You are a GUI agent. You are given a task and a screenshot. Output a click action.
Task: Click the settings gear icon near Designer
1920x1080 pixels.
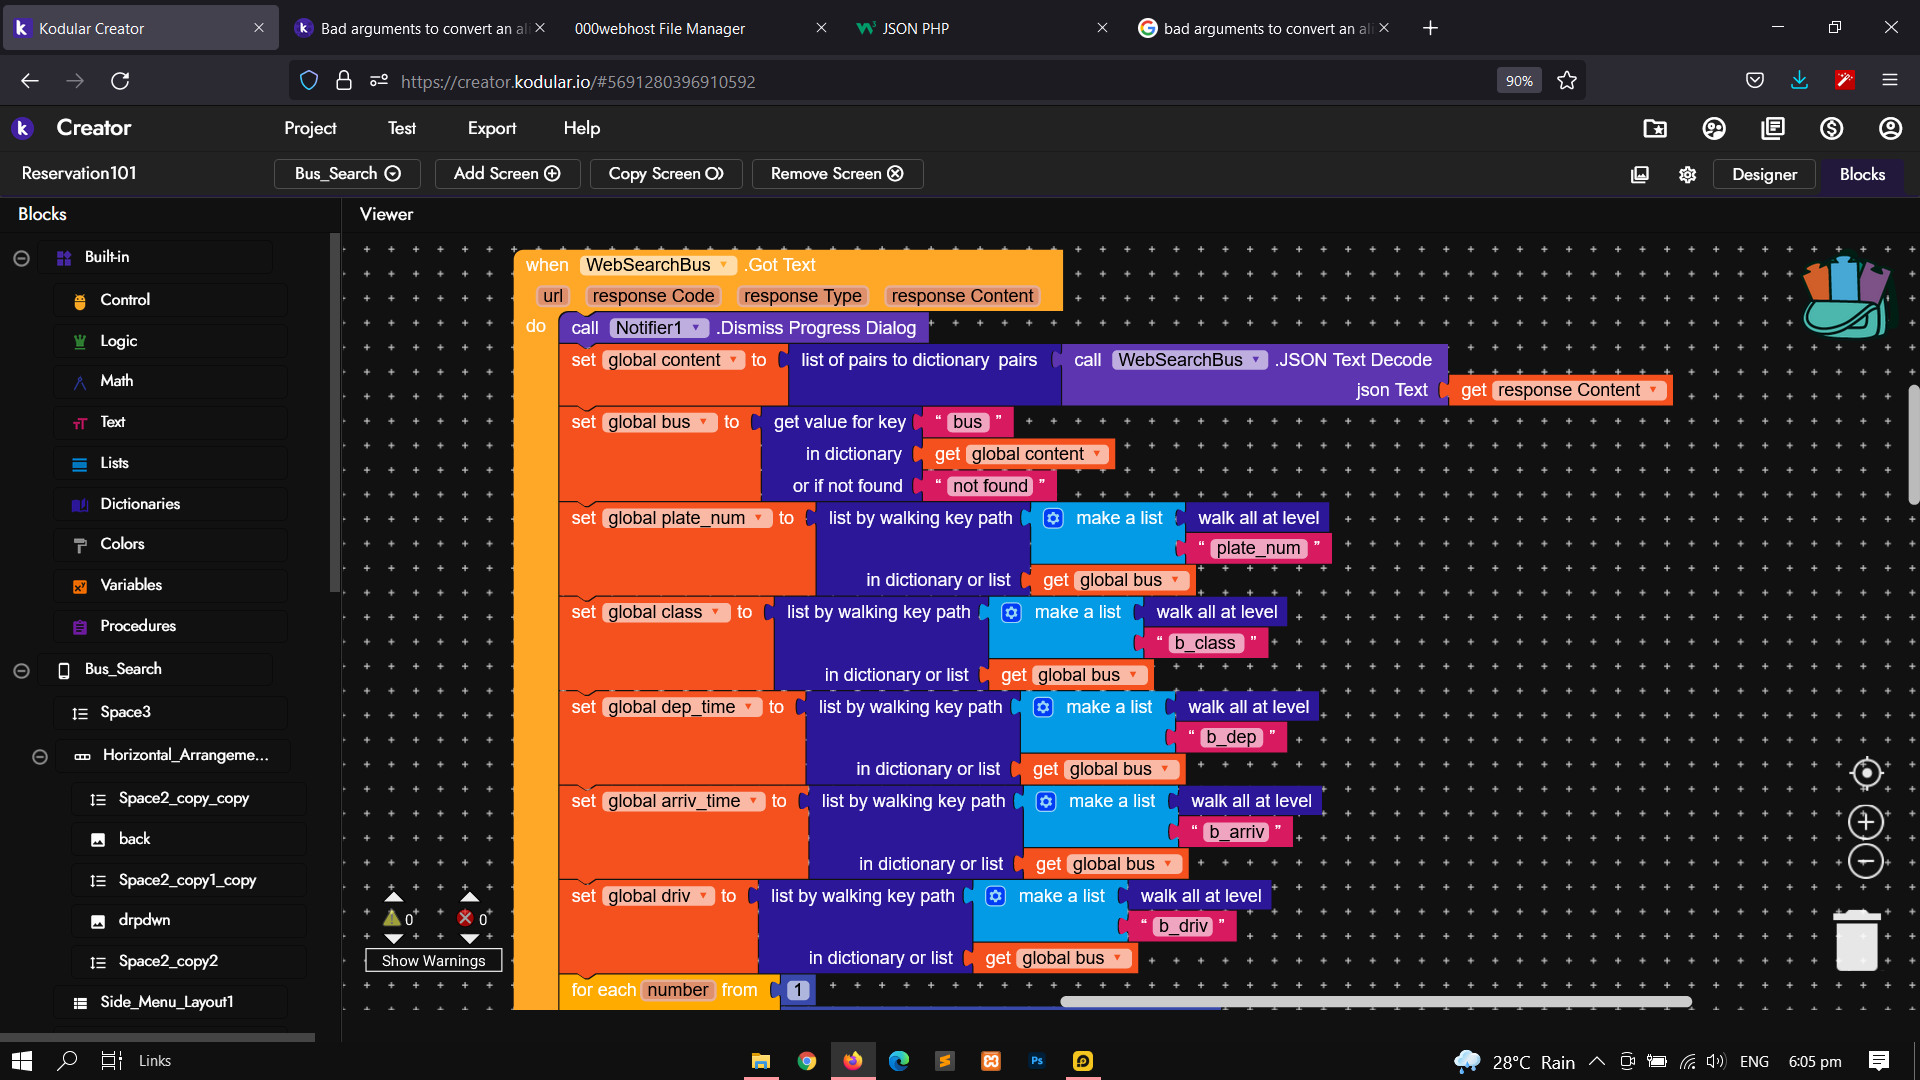pos(1688,174)
